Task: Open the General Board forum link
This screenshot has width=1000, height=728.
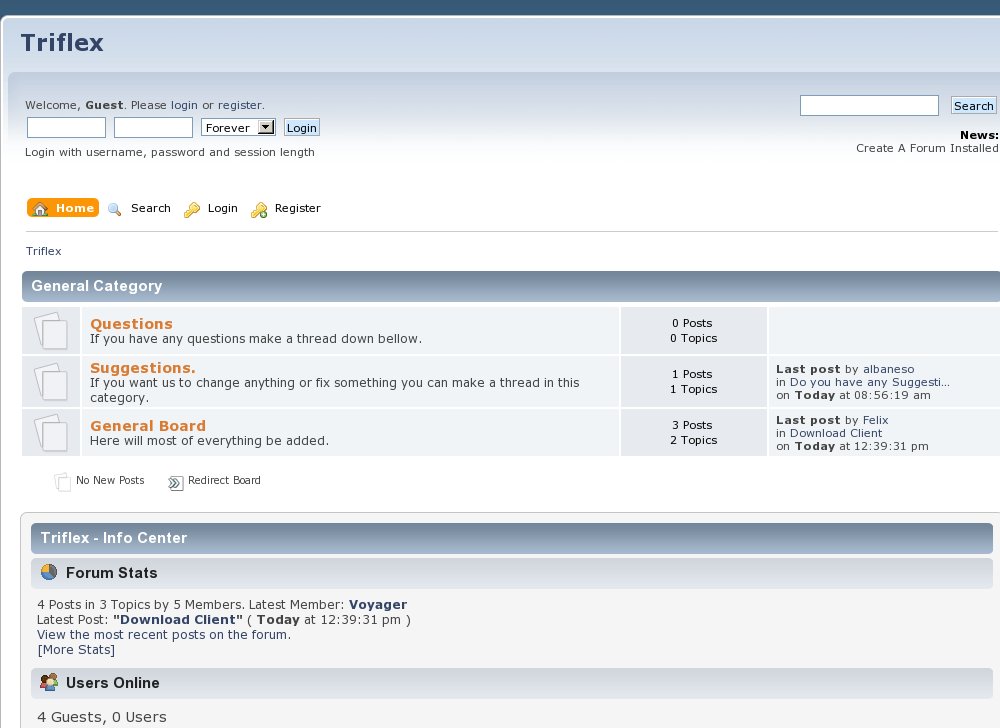Action: coord(148,426)
